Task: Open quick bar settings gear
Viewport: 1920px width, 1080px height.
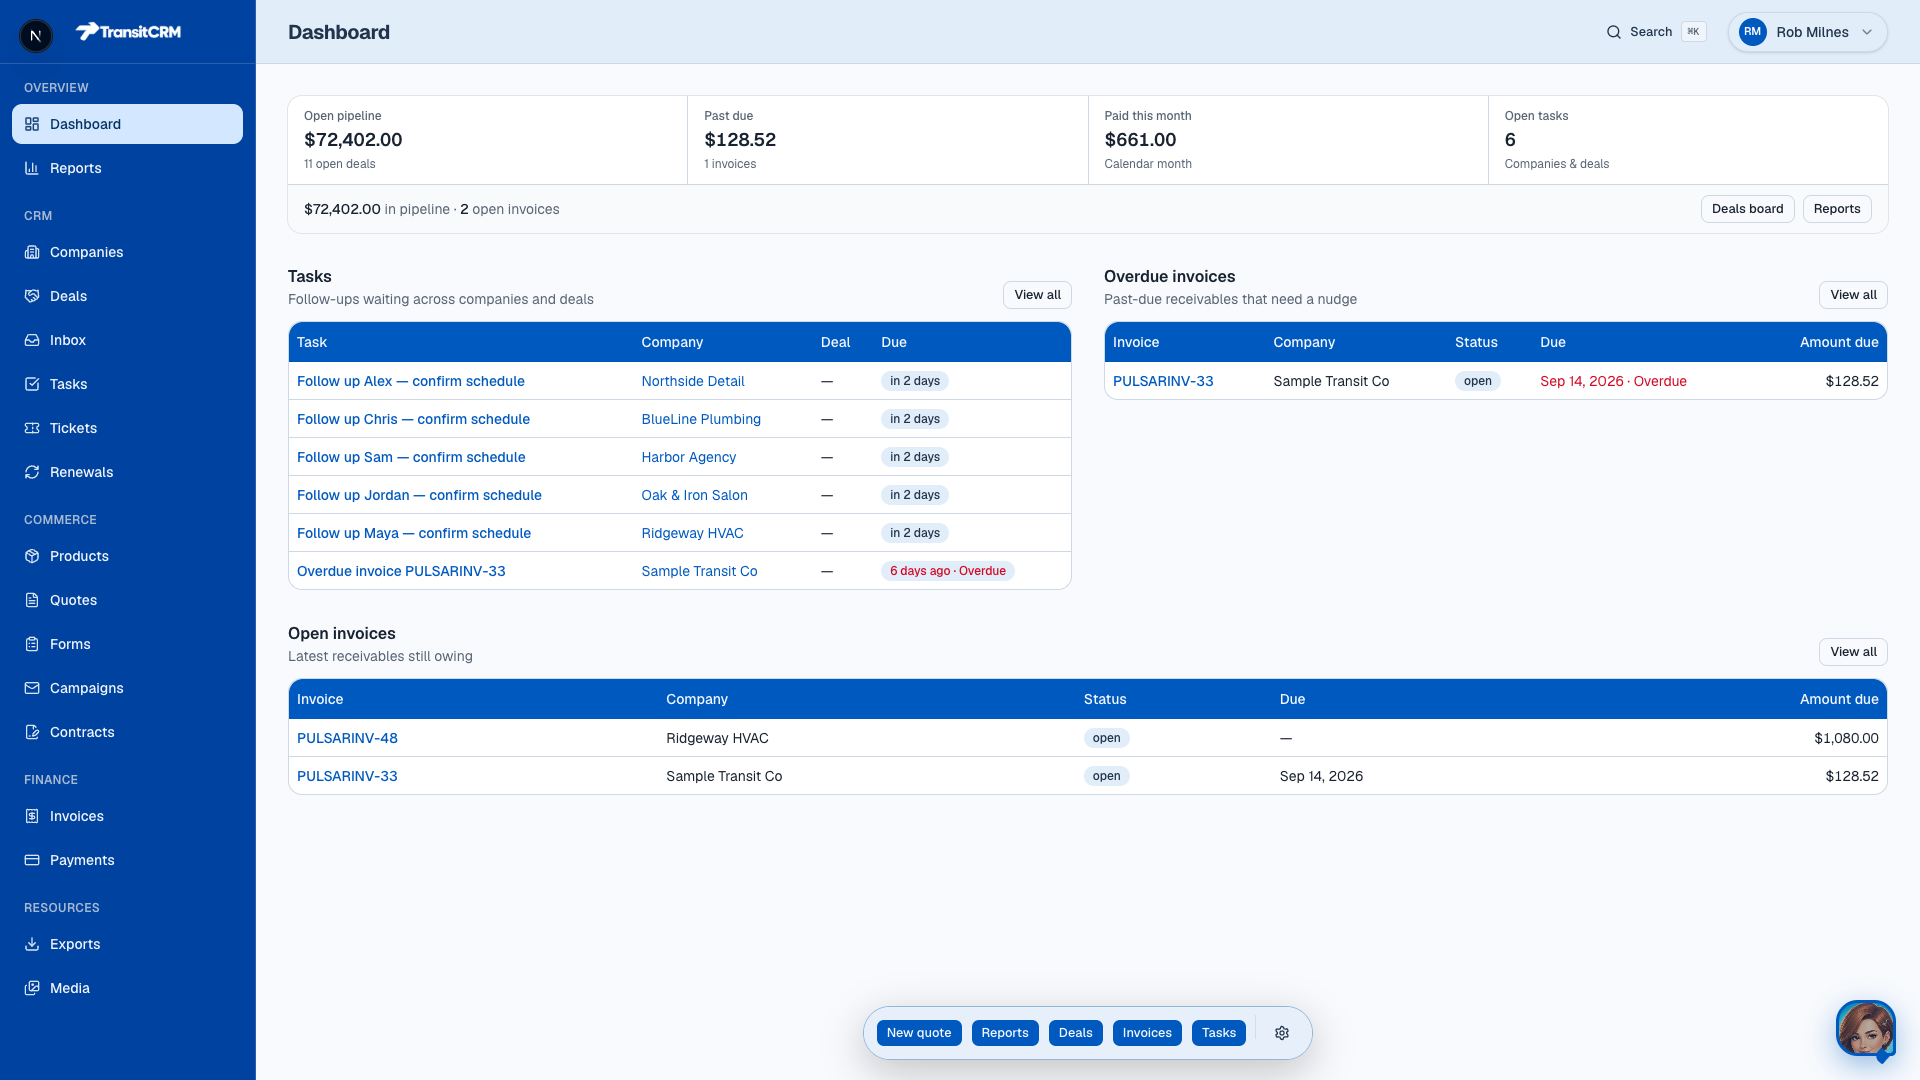Action: tap(1282, 1033)
